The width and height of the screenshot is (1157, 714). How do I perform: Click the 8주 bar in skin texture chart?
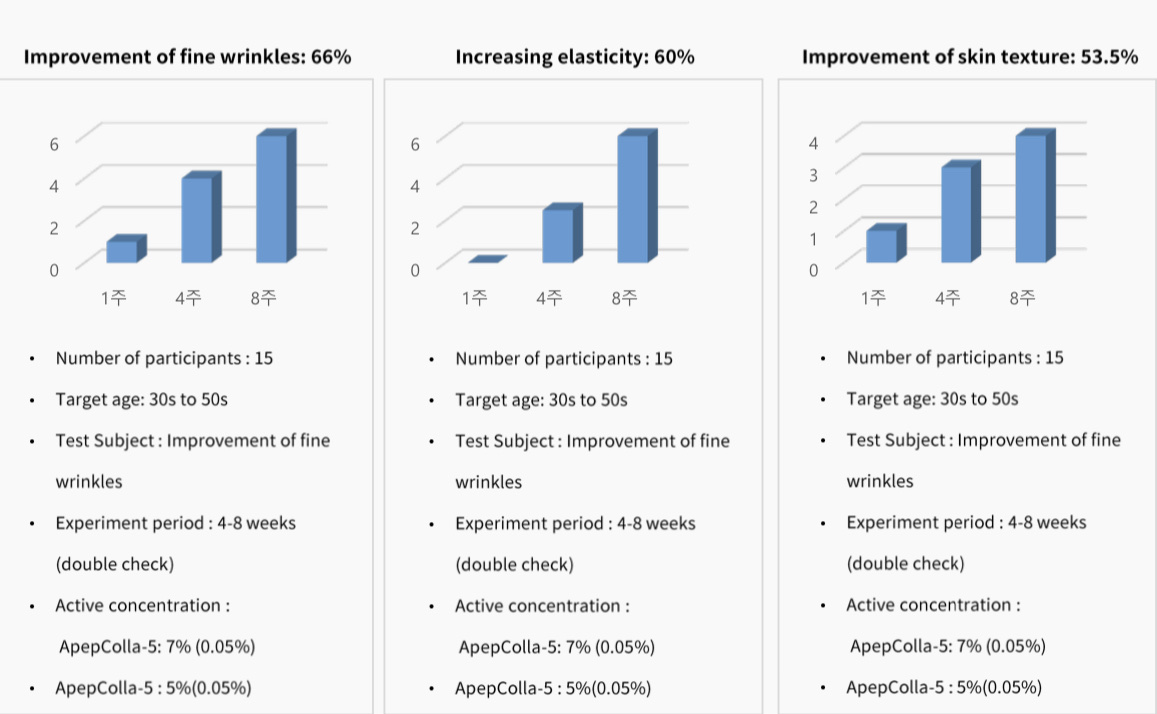1035,195
